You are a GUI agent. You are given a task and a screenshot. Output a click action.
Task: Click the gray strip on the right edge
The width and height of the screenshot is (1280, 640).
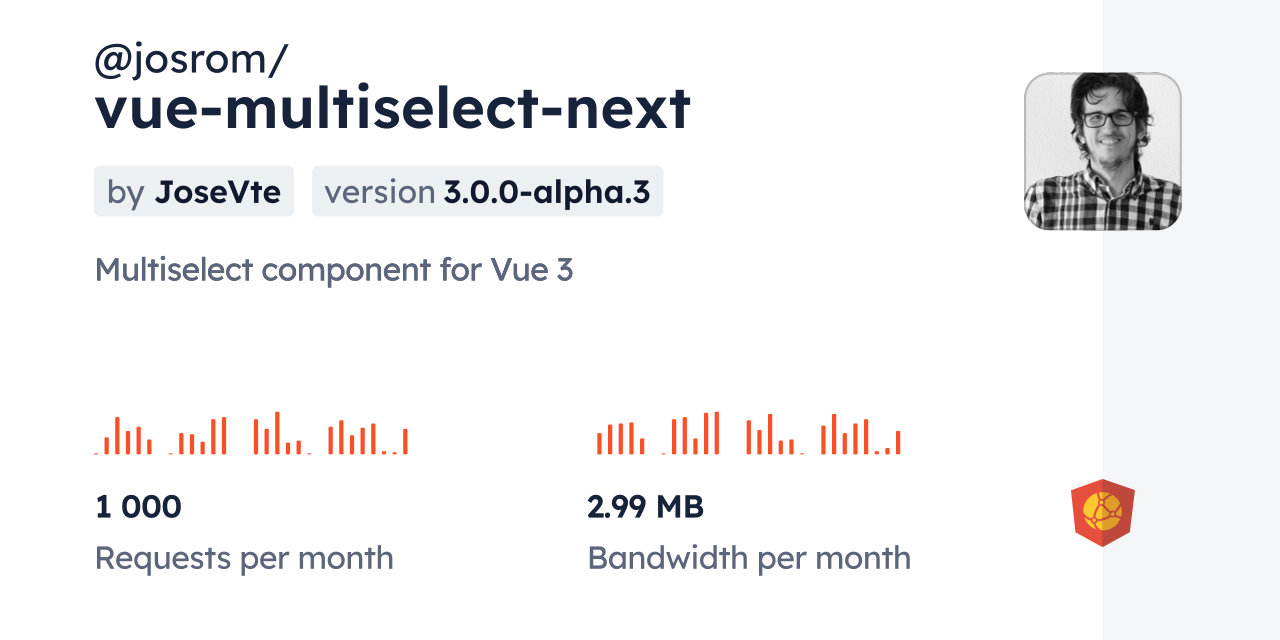(1191, 320)
